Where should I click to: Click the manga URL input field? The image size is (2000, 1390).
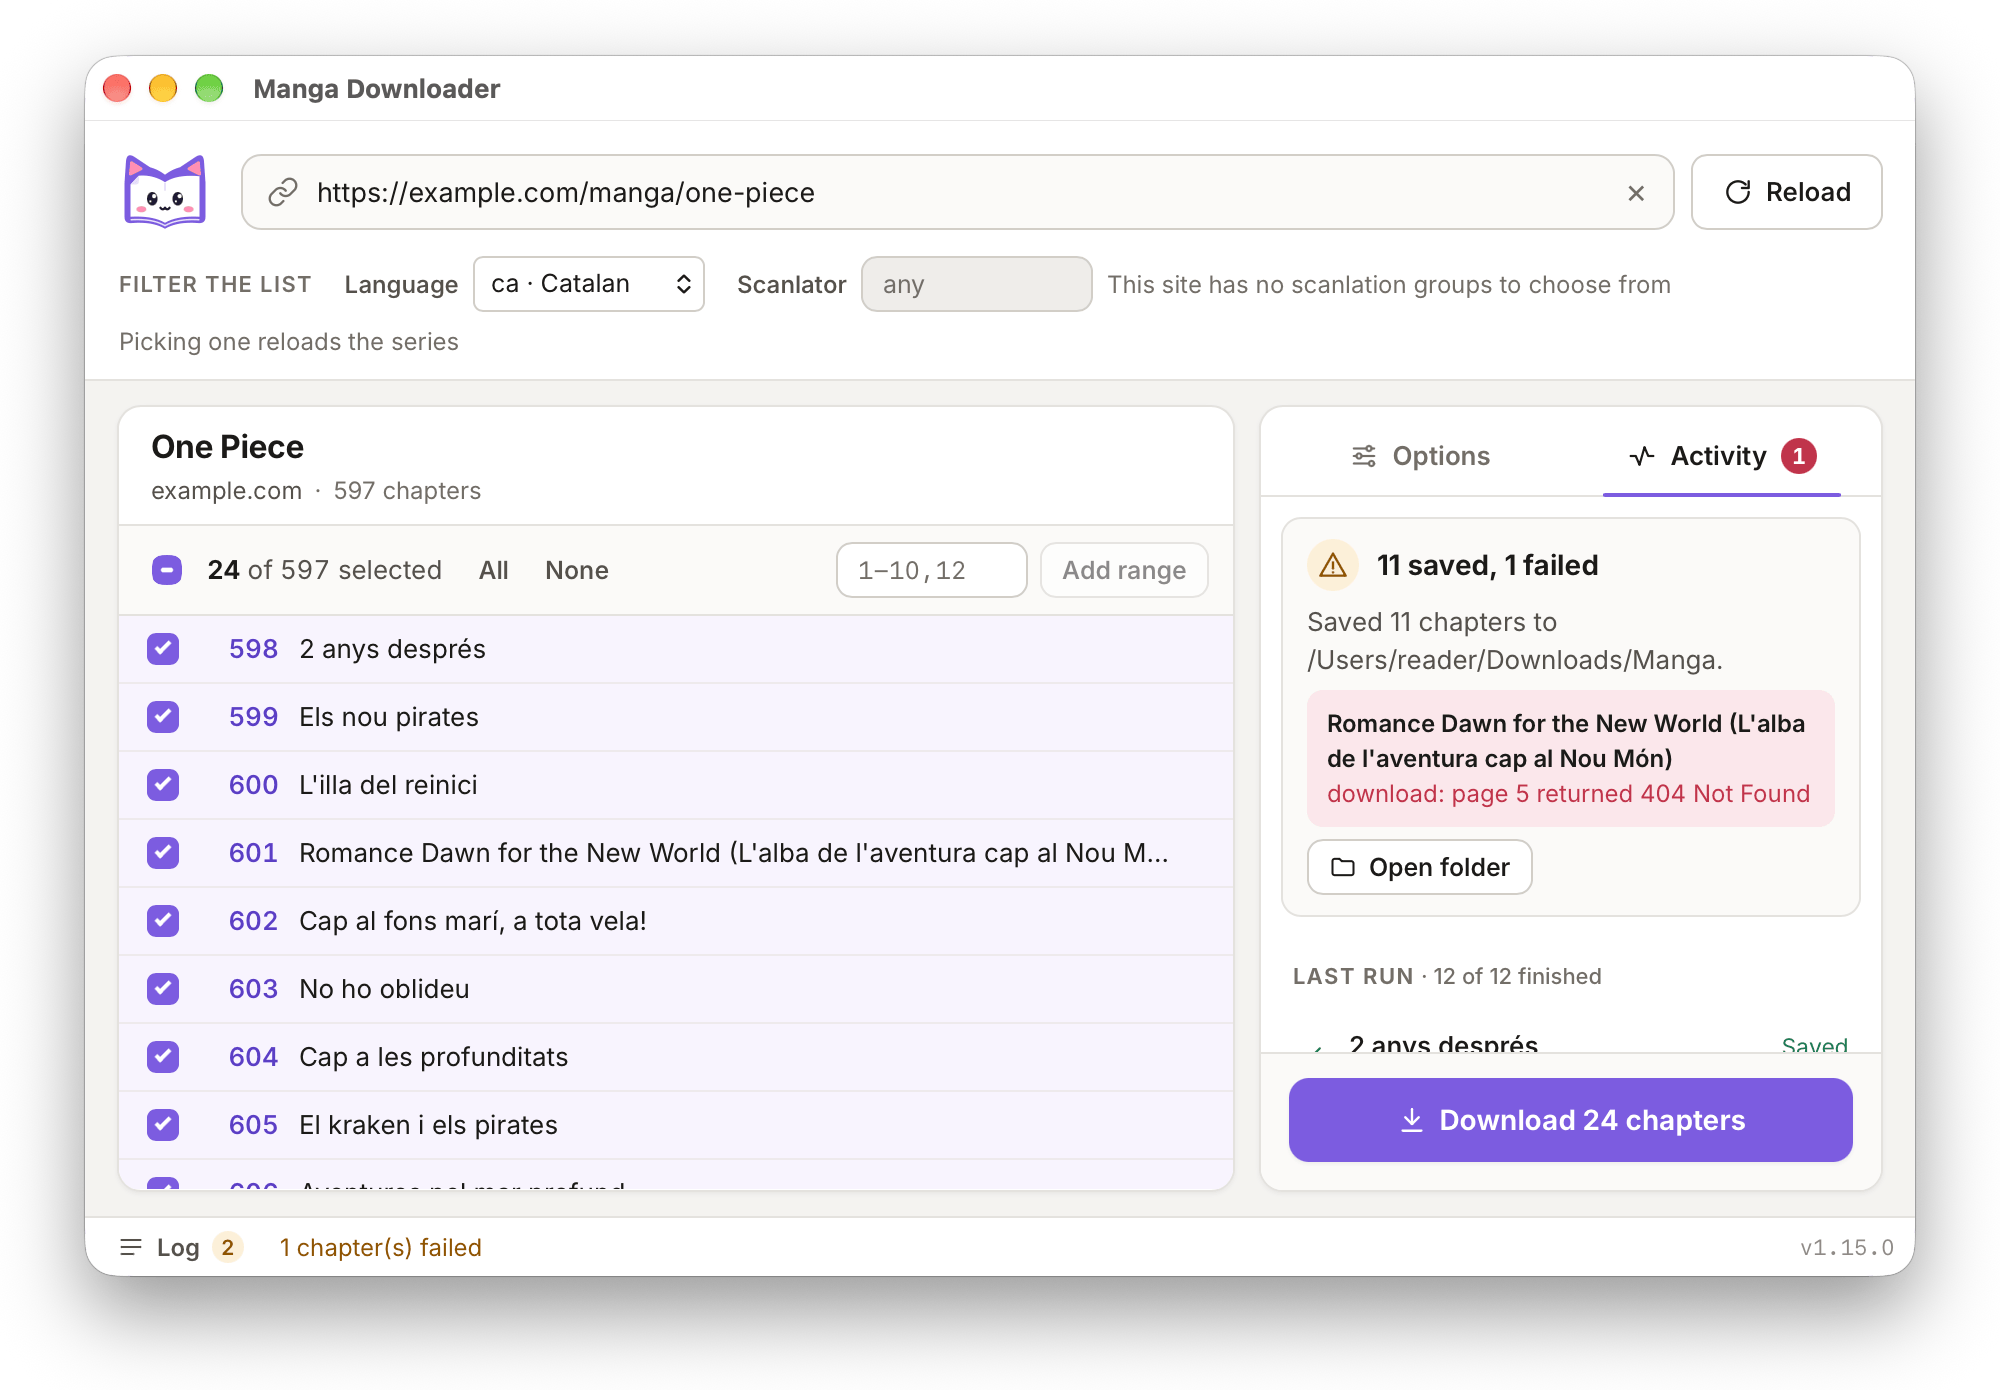tap(957, 192)
